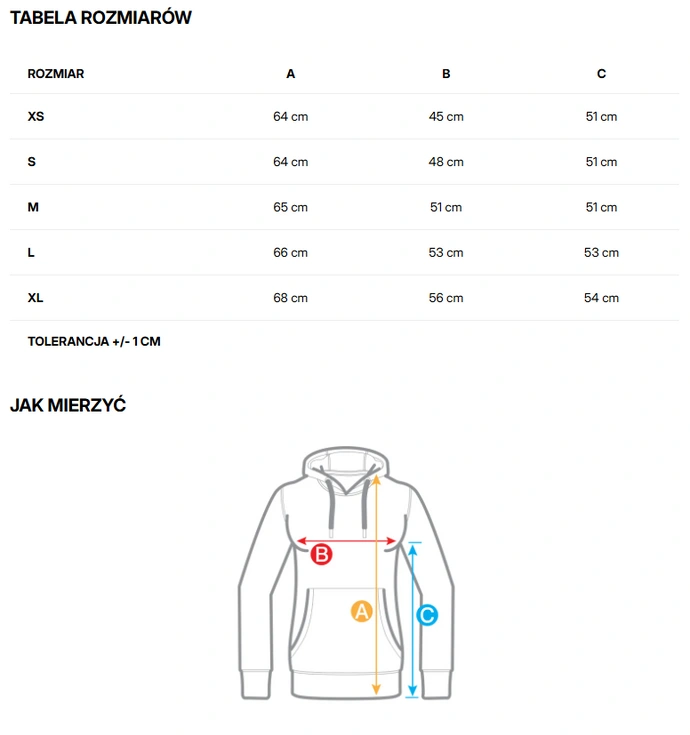Viewport: 690px width, 735px height.
Task: Click column header A in the table
Action: click(291, 74)
